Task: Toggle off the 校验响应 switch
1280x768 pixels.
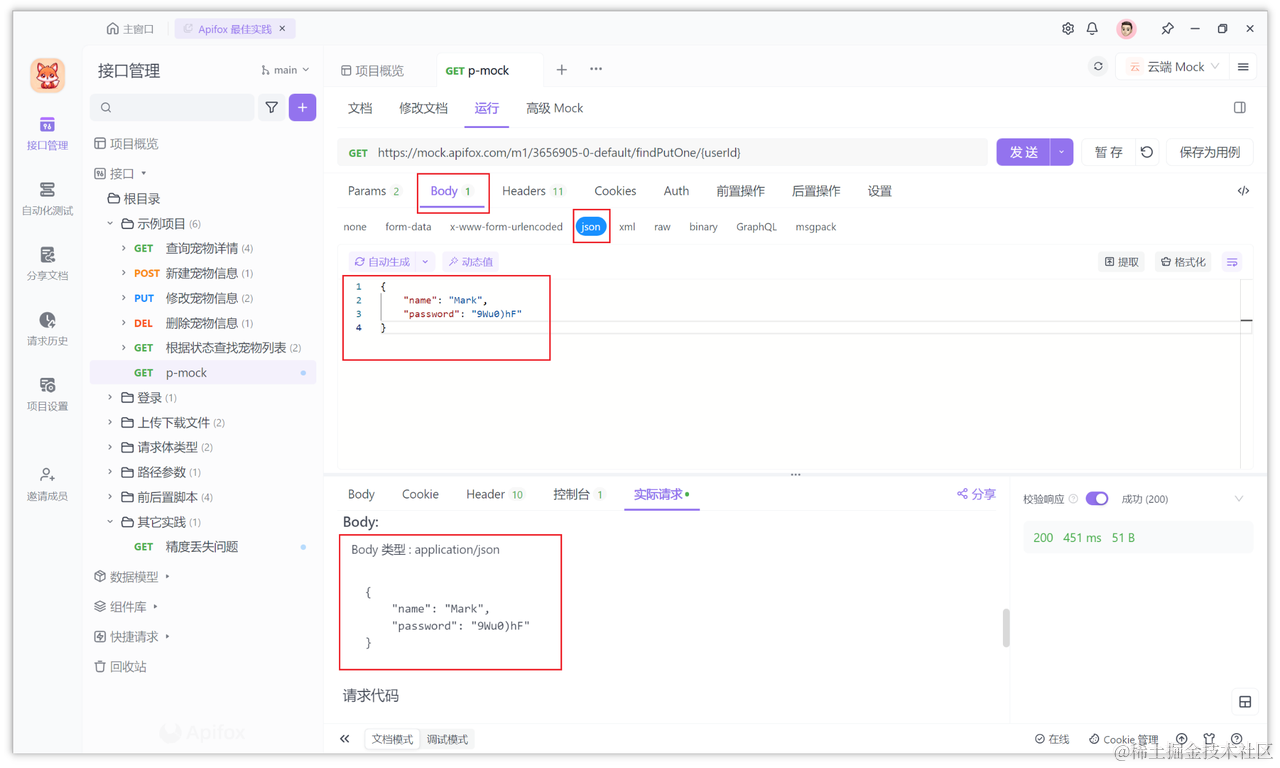Action: coord(1097,498)
